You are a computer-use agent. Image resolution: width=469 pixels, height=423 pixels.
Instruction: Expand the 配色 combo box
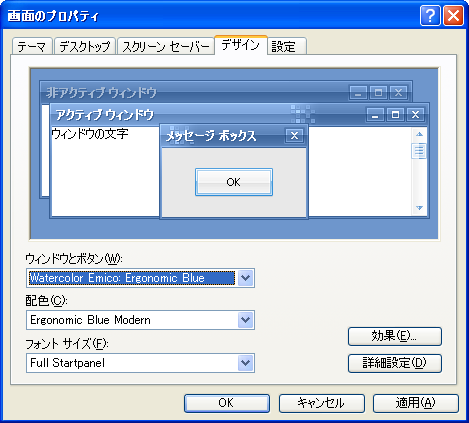point(246,320)
